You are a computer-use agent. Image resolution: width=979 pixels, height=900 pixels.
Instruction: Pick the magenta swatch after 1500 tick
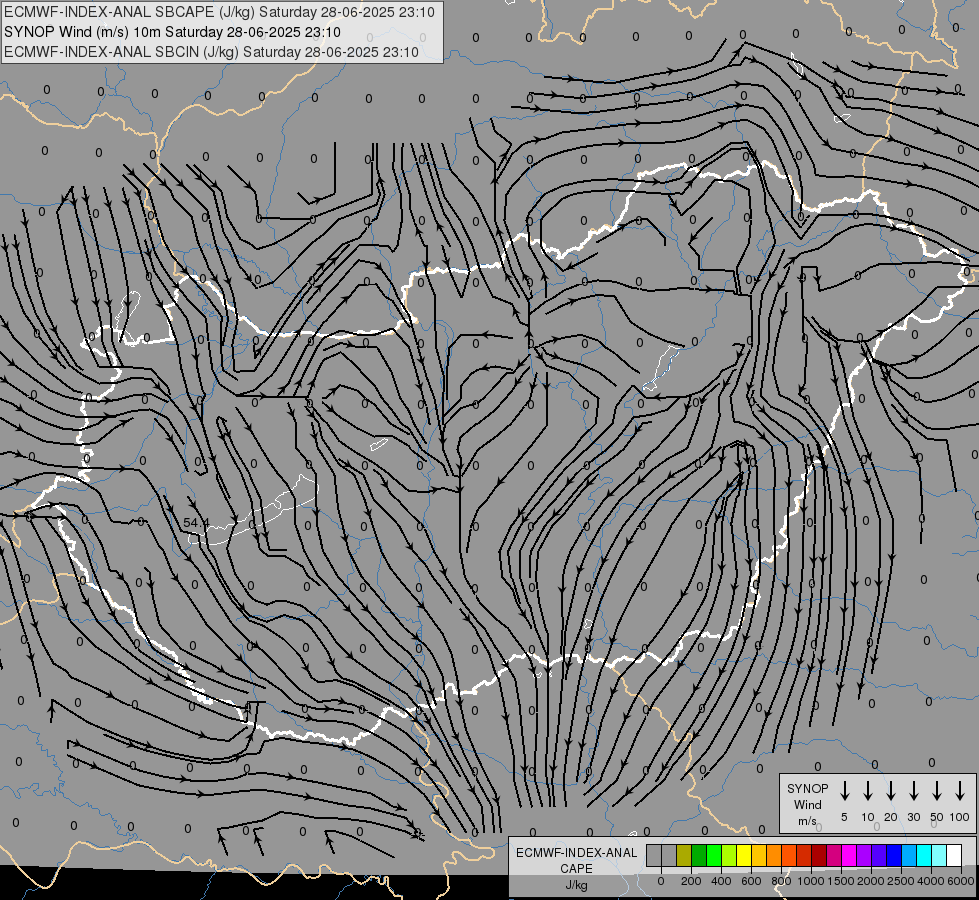click(849, 855)
